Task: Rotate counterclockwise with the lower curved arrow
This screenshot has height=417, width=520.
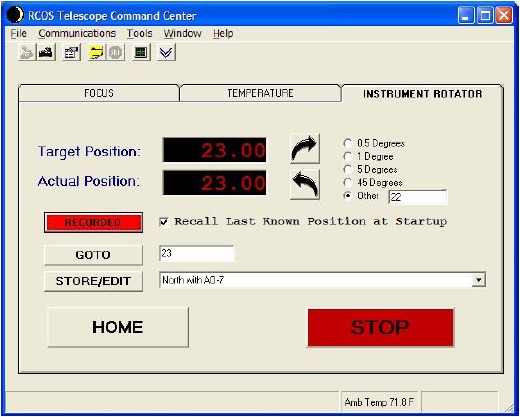Action: (x=305, y=185)
